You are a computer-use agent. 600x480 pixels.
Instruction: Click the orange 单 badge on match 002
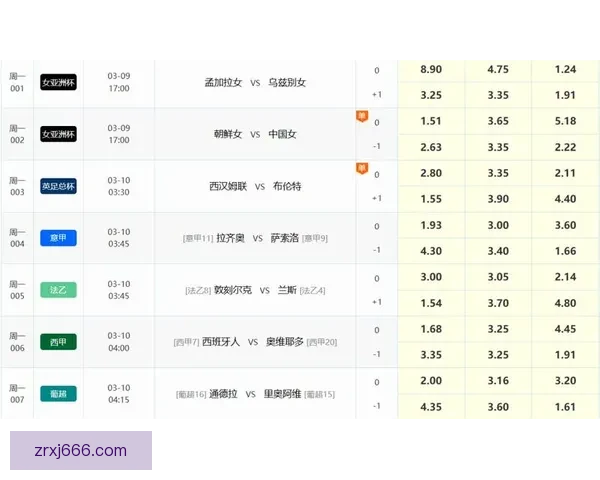[362, 116]
